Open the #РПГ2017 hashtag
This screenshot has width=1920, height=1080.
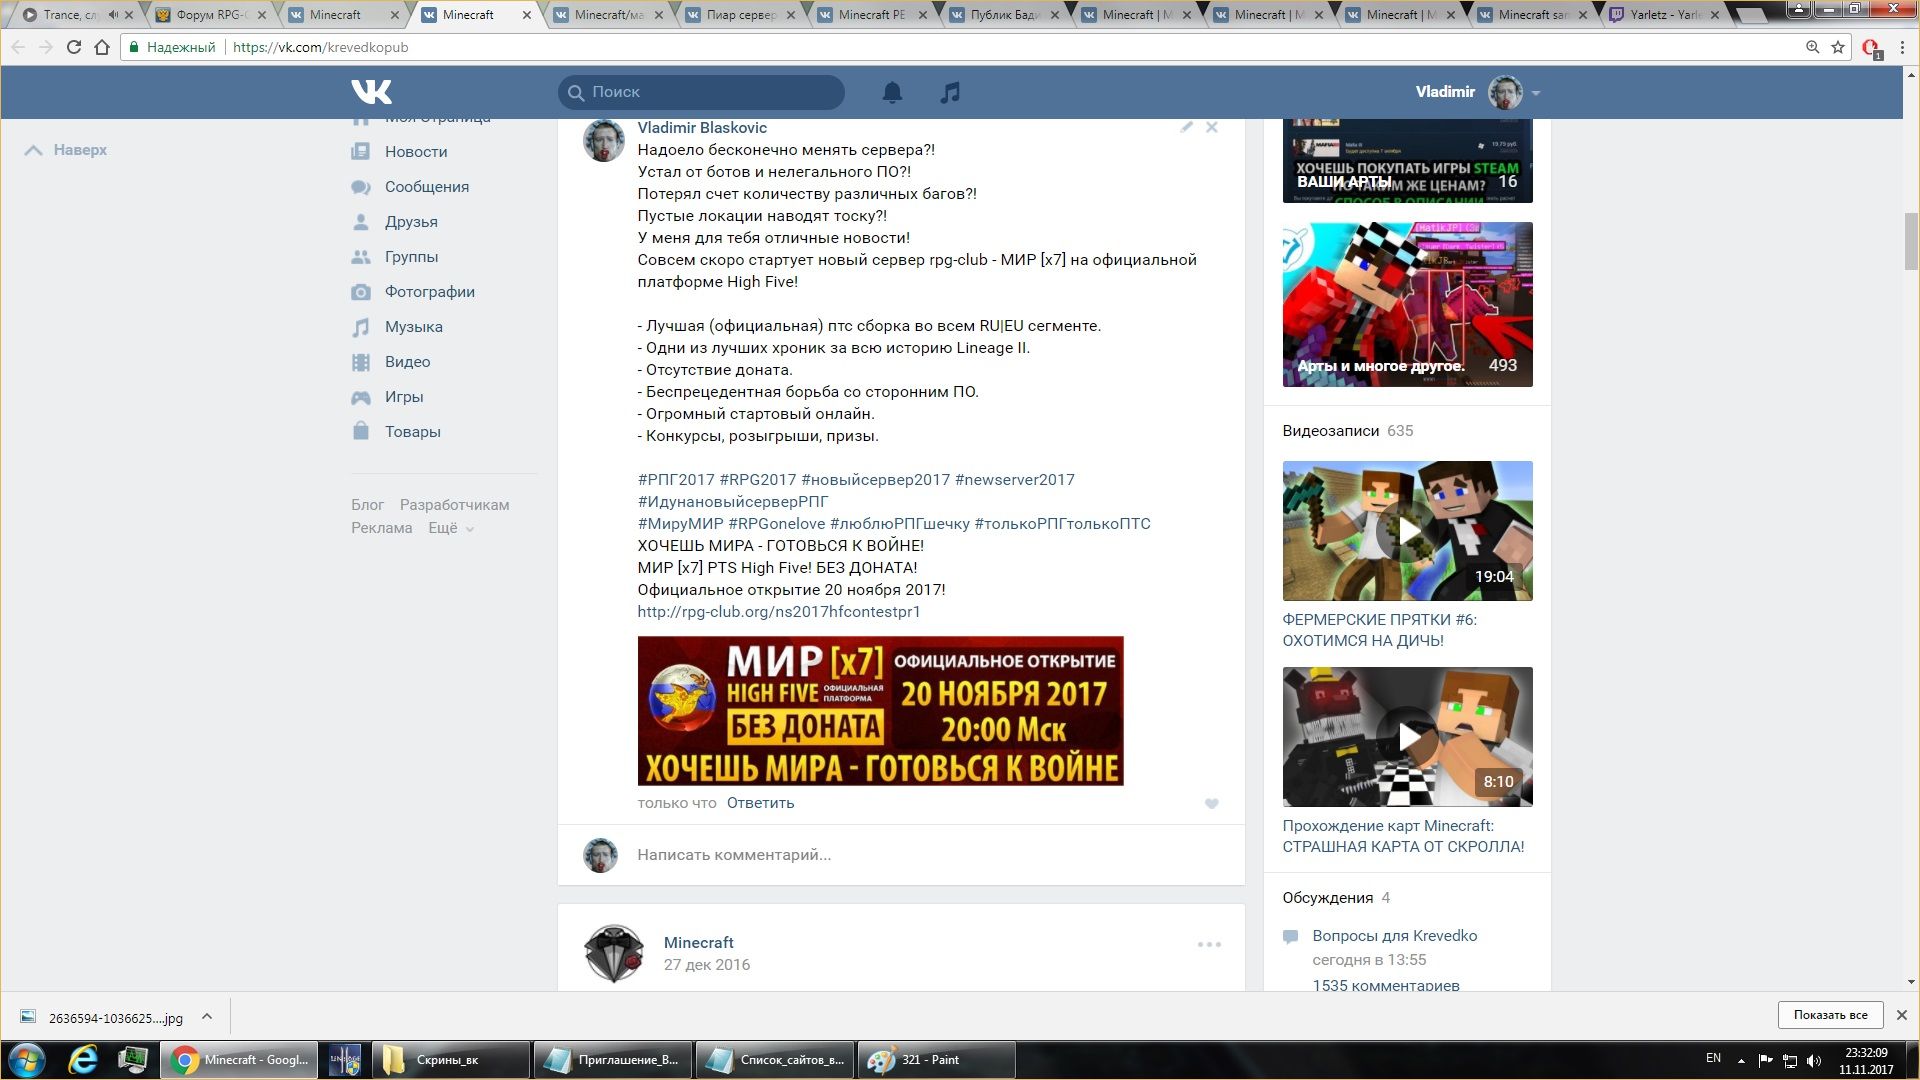point(676,480)
